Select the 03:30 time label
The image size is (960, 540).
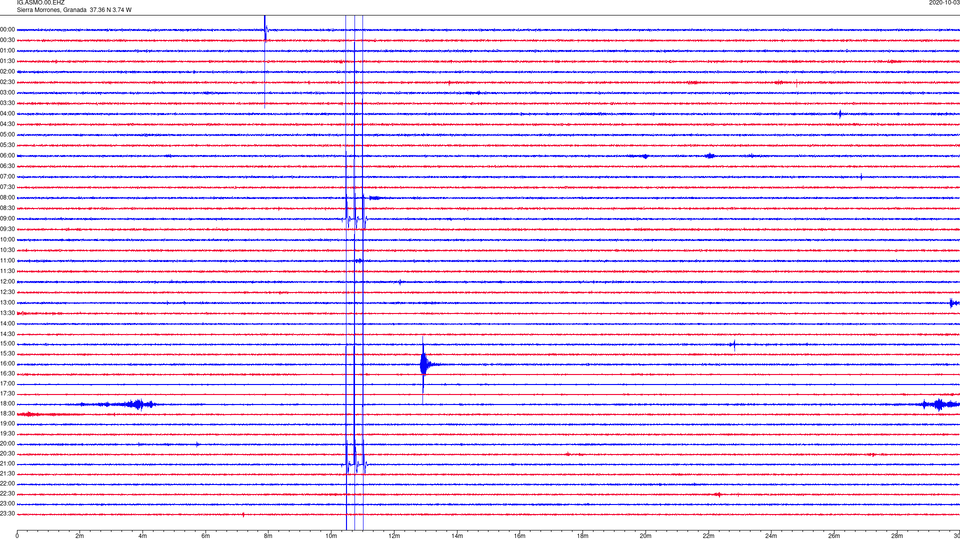(x=7, y=103)
